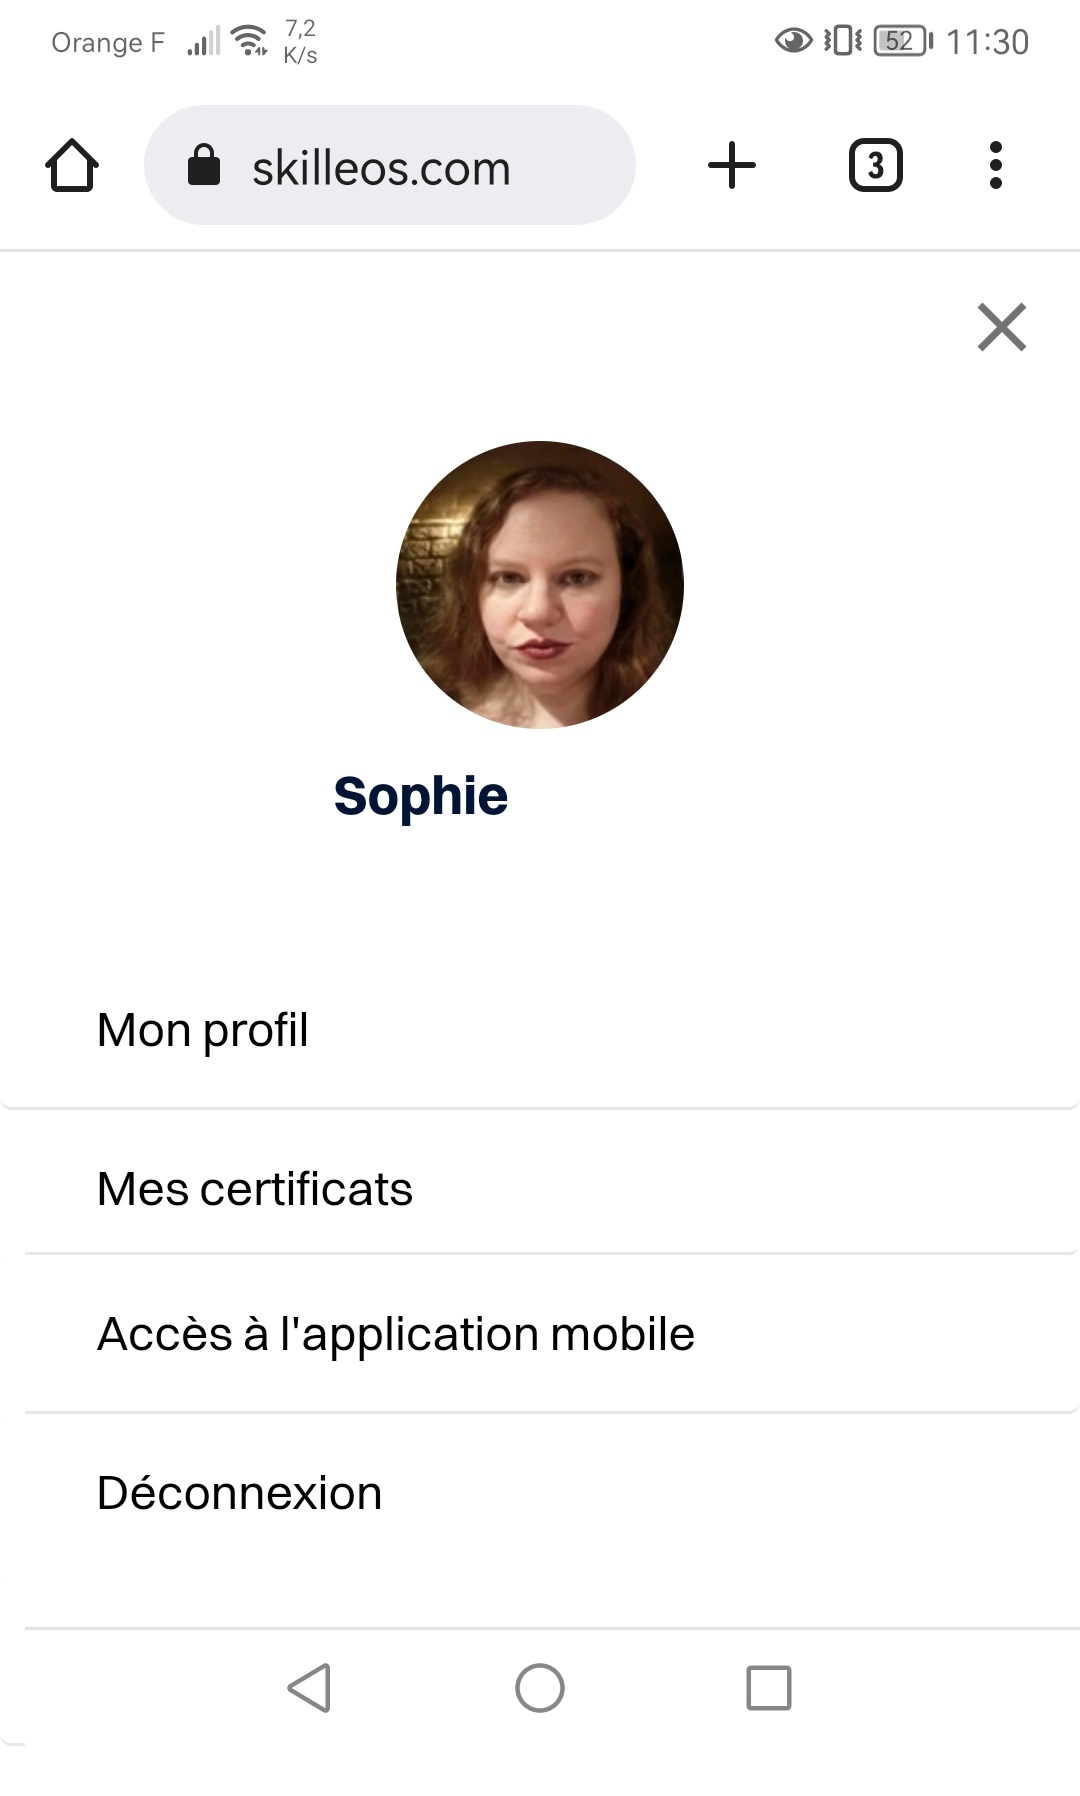Select the skilleos.com address bar
Image resolution: width=1080 pixels, height=1796 pixels.
[390, 165]
